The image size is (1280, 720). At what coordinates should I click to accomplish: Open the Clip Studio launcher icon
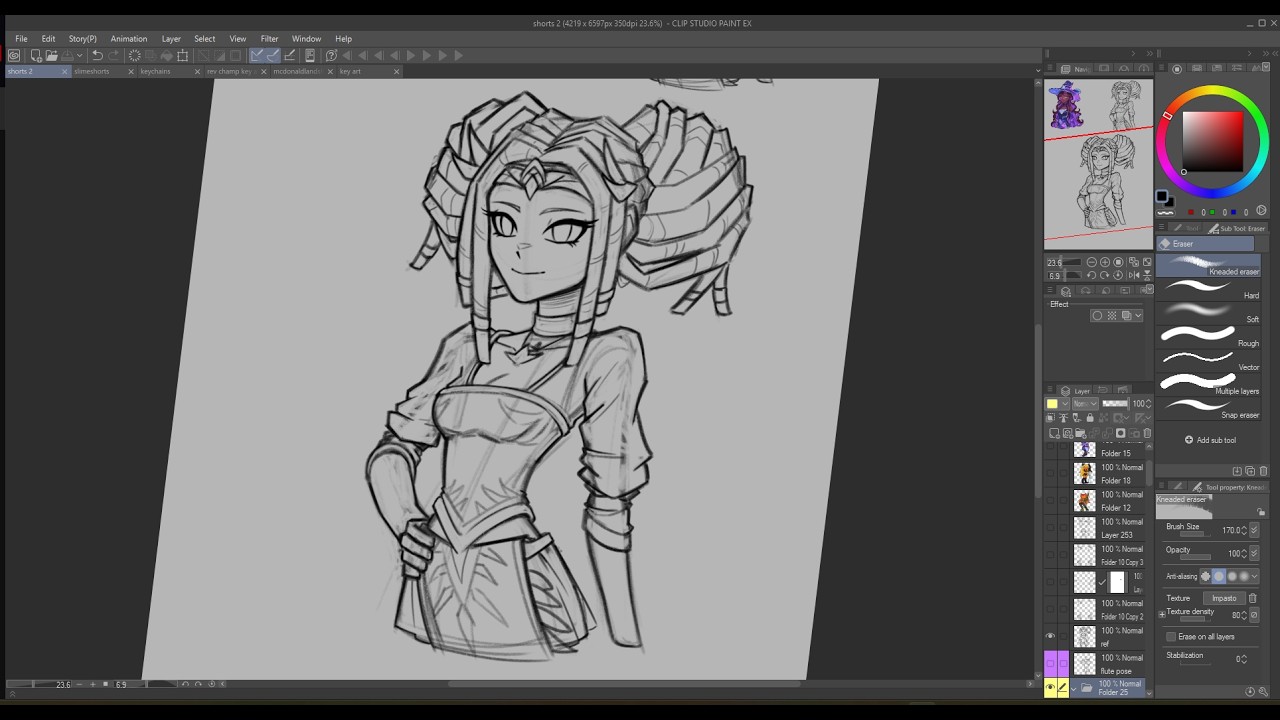tap(14, 55)
